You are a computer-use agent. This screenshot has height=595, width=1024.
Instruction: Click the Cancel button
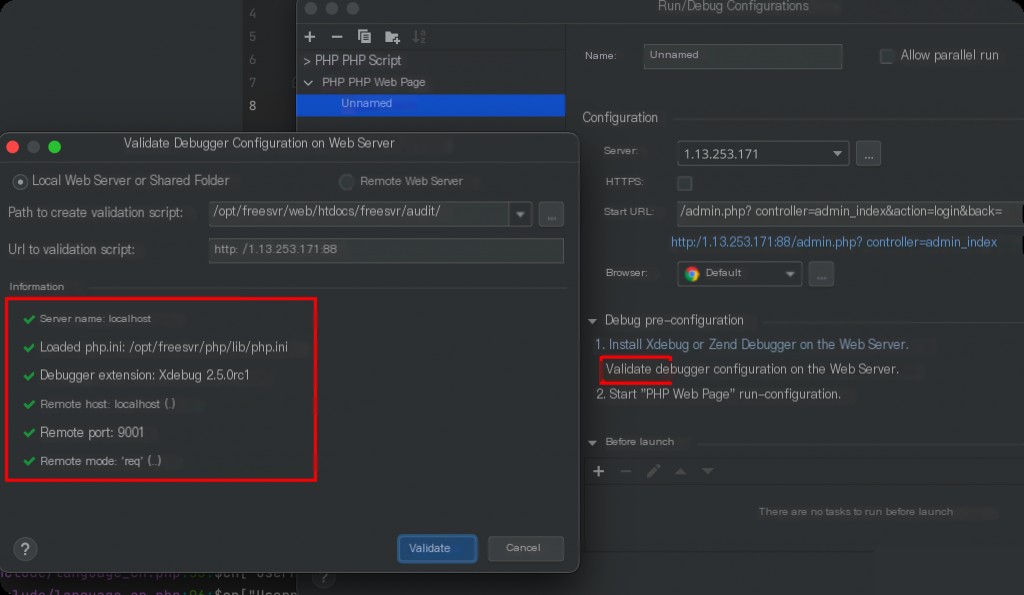[x=525, y=548]
